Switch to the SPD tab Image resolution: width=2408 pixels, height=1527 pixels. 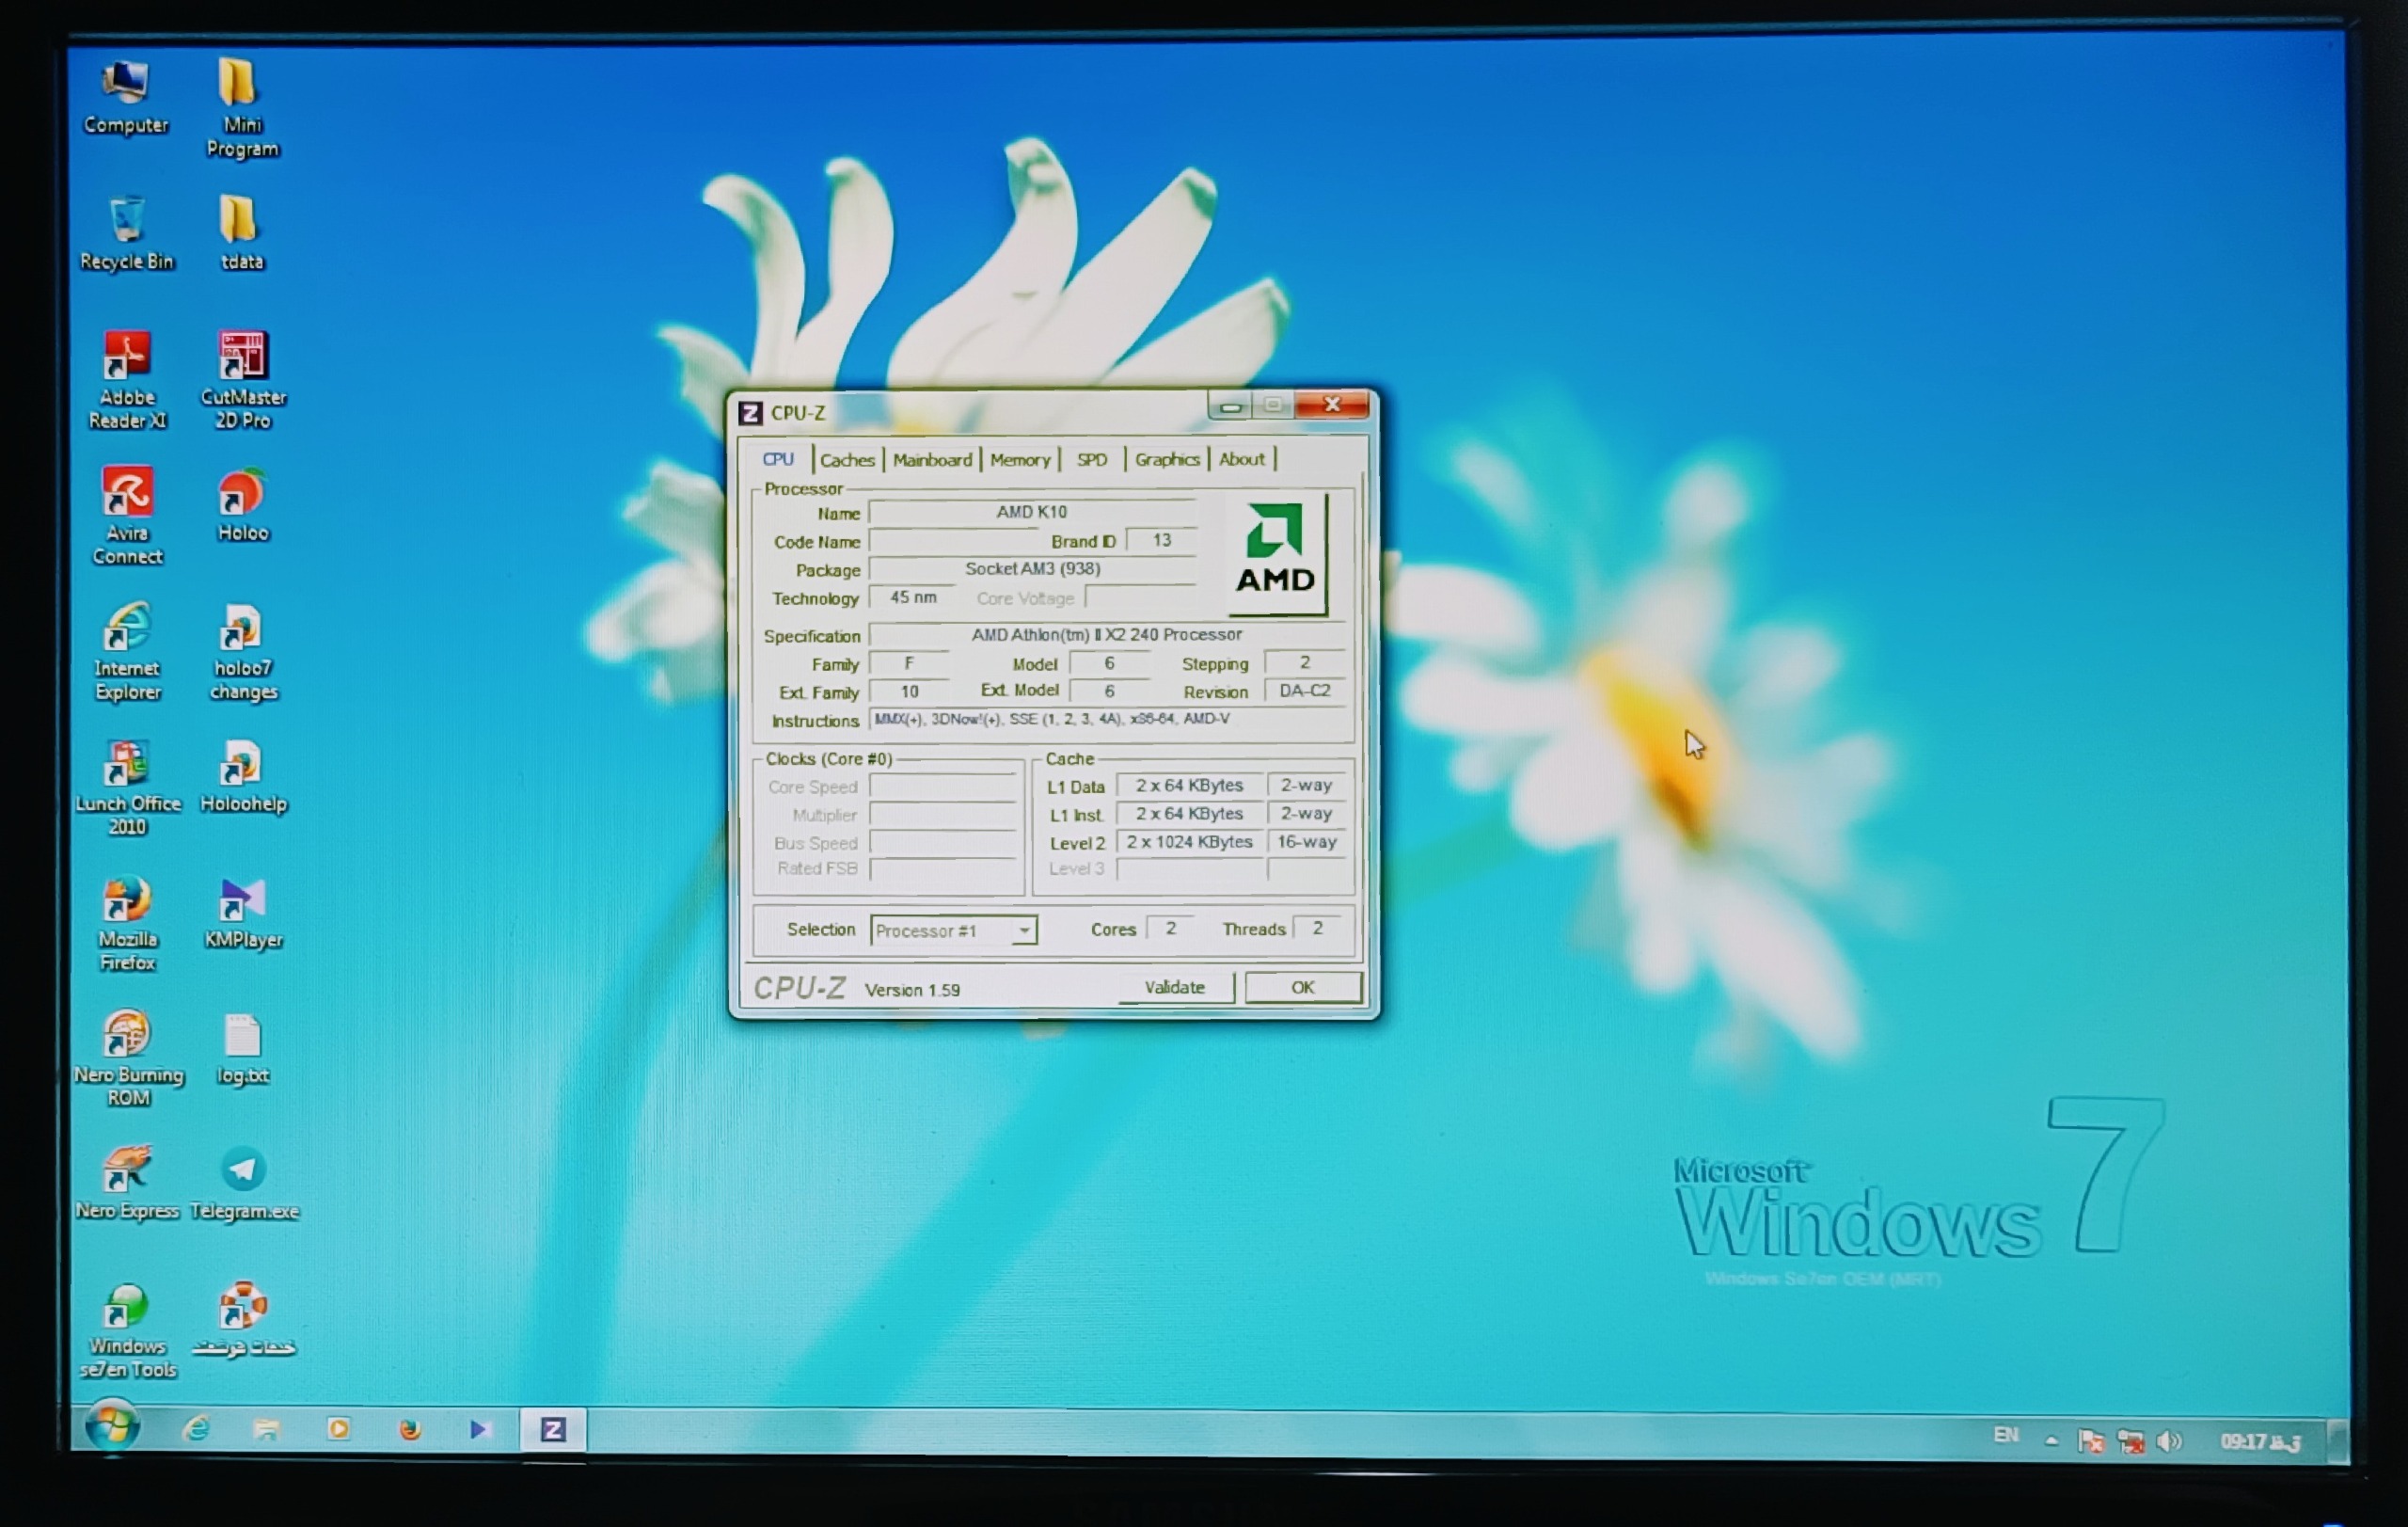[x=1091, y=460]
